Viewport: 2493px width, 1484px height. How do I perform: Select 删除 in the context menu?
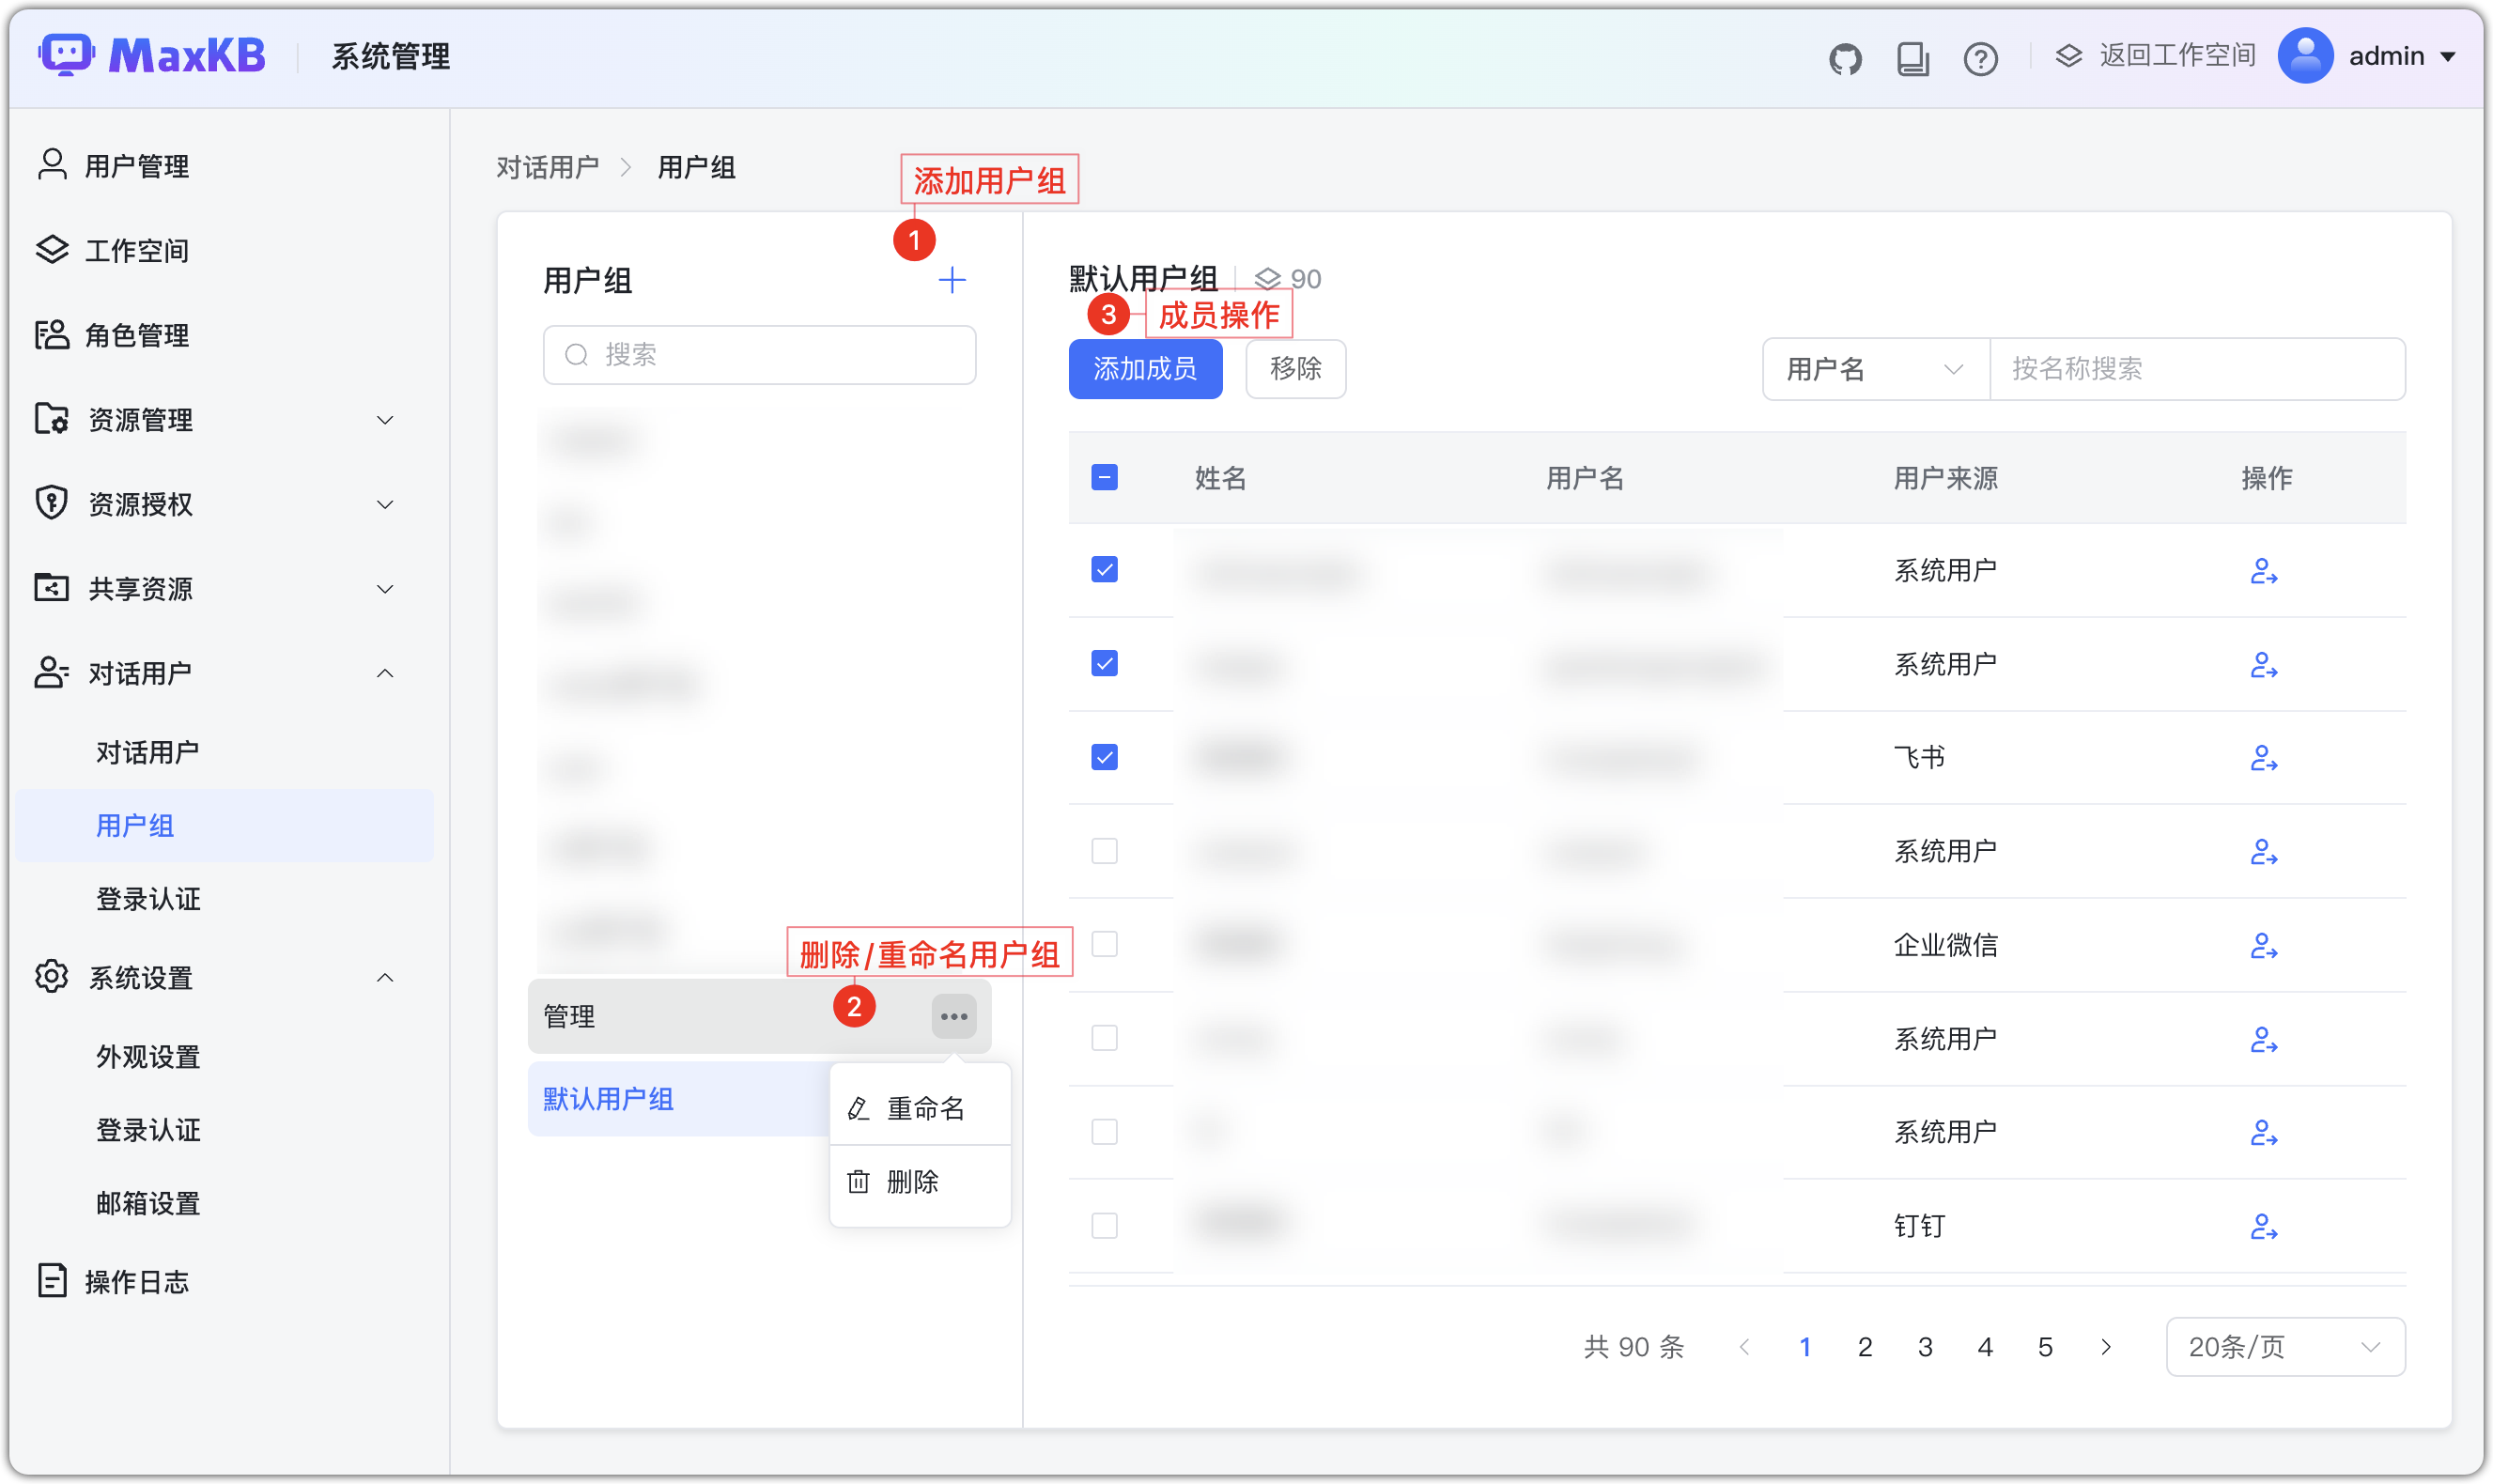(913, 1182)
